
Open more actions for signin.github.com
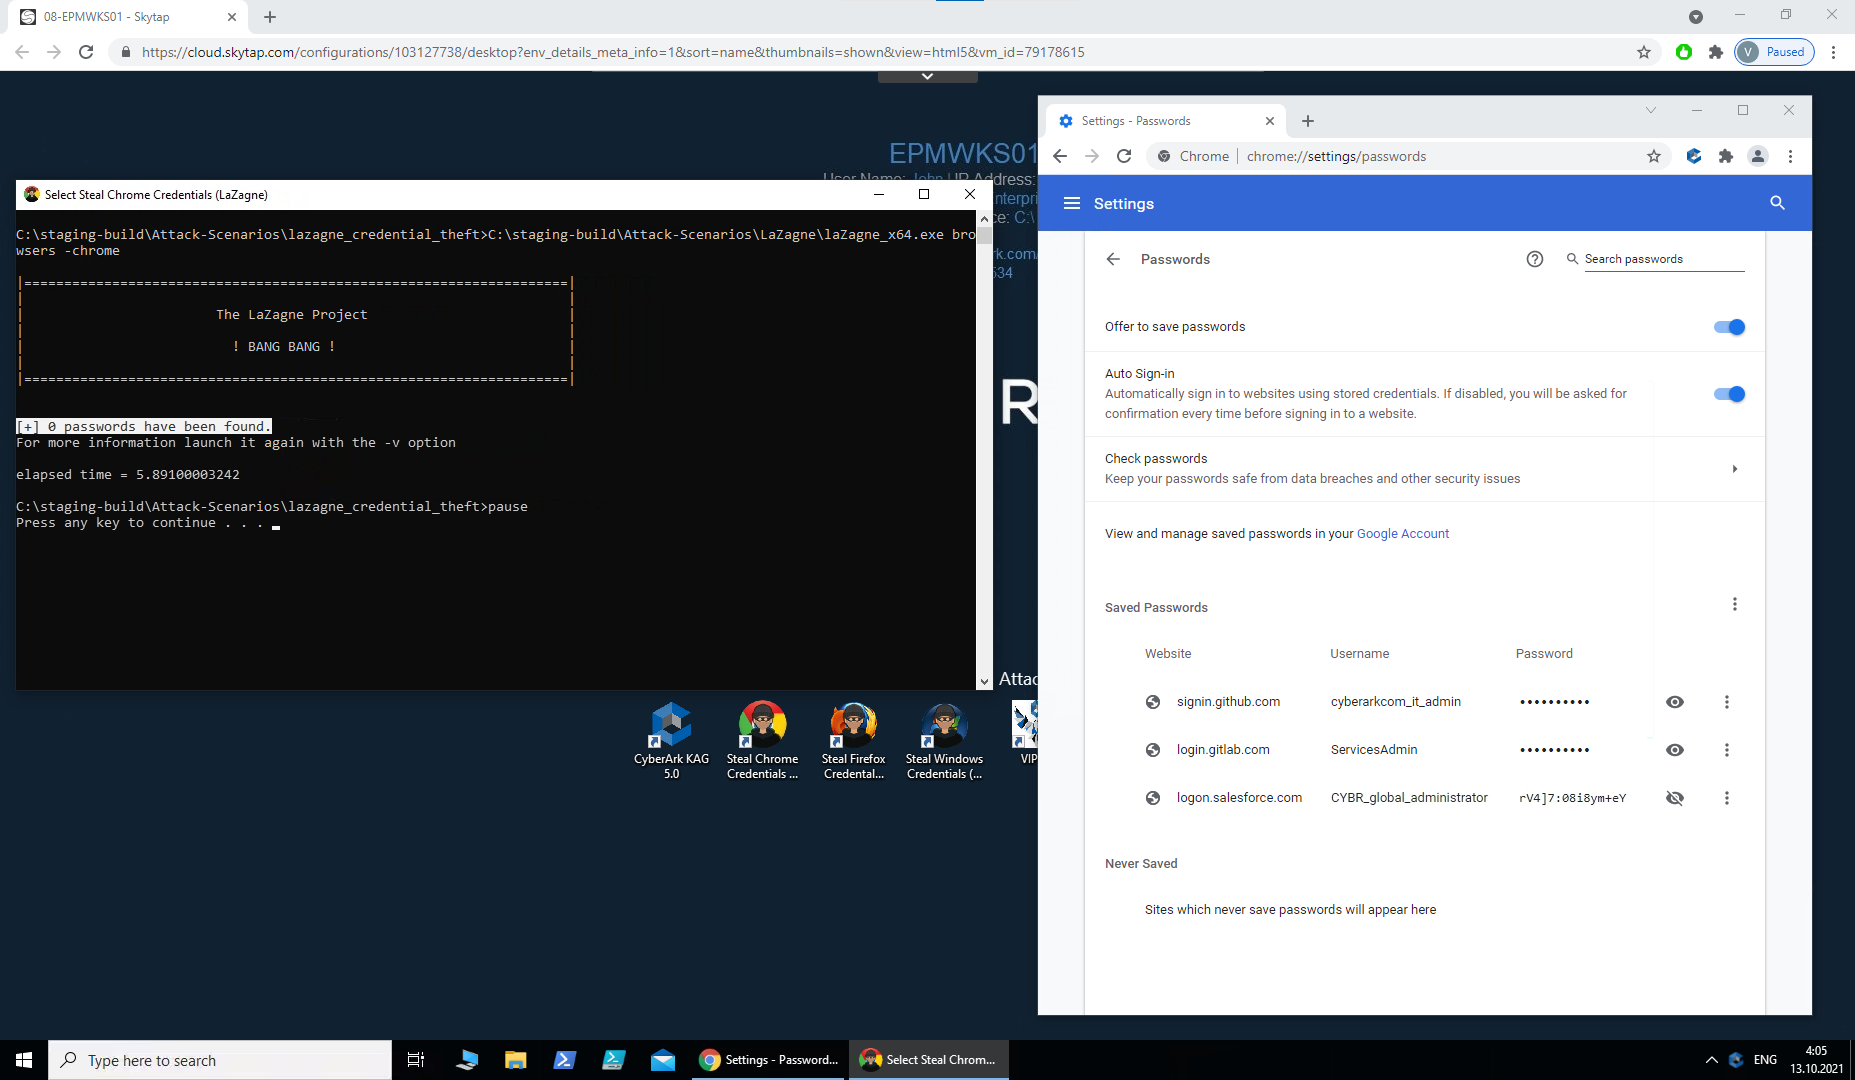1727,702
